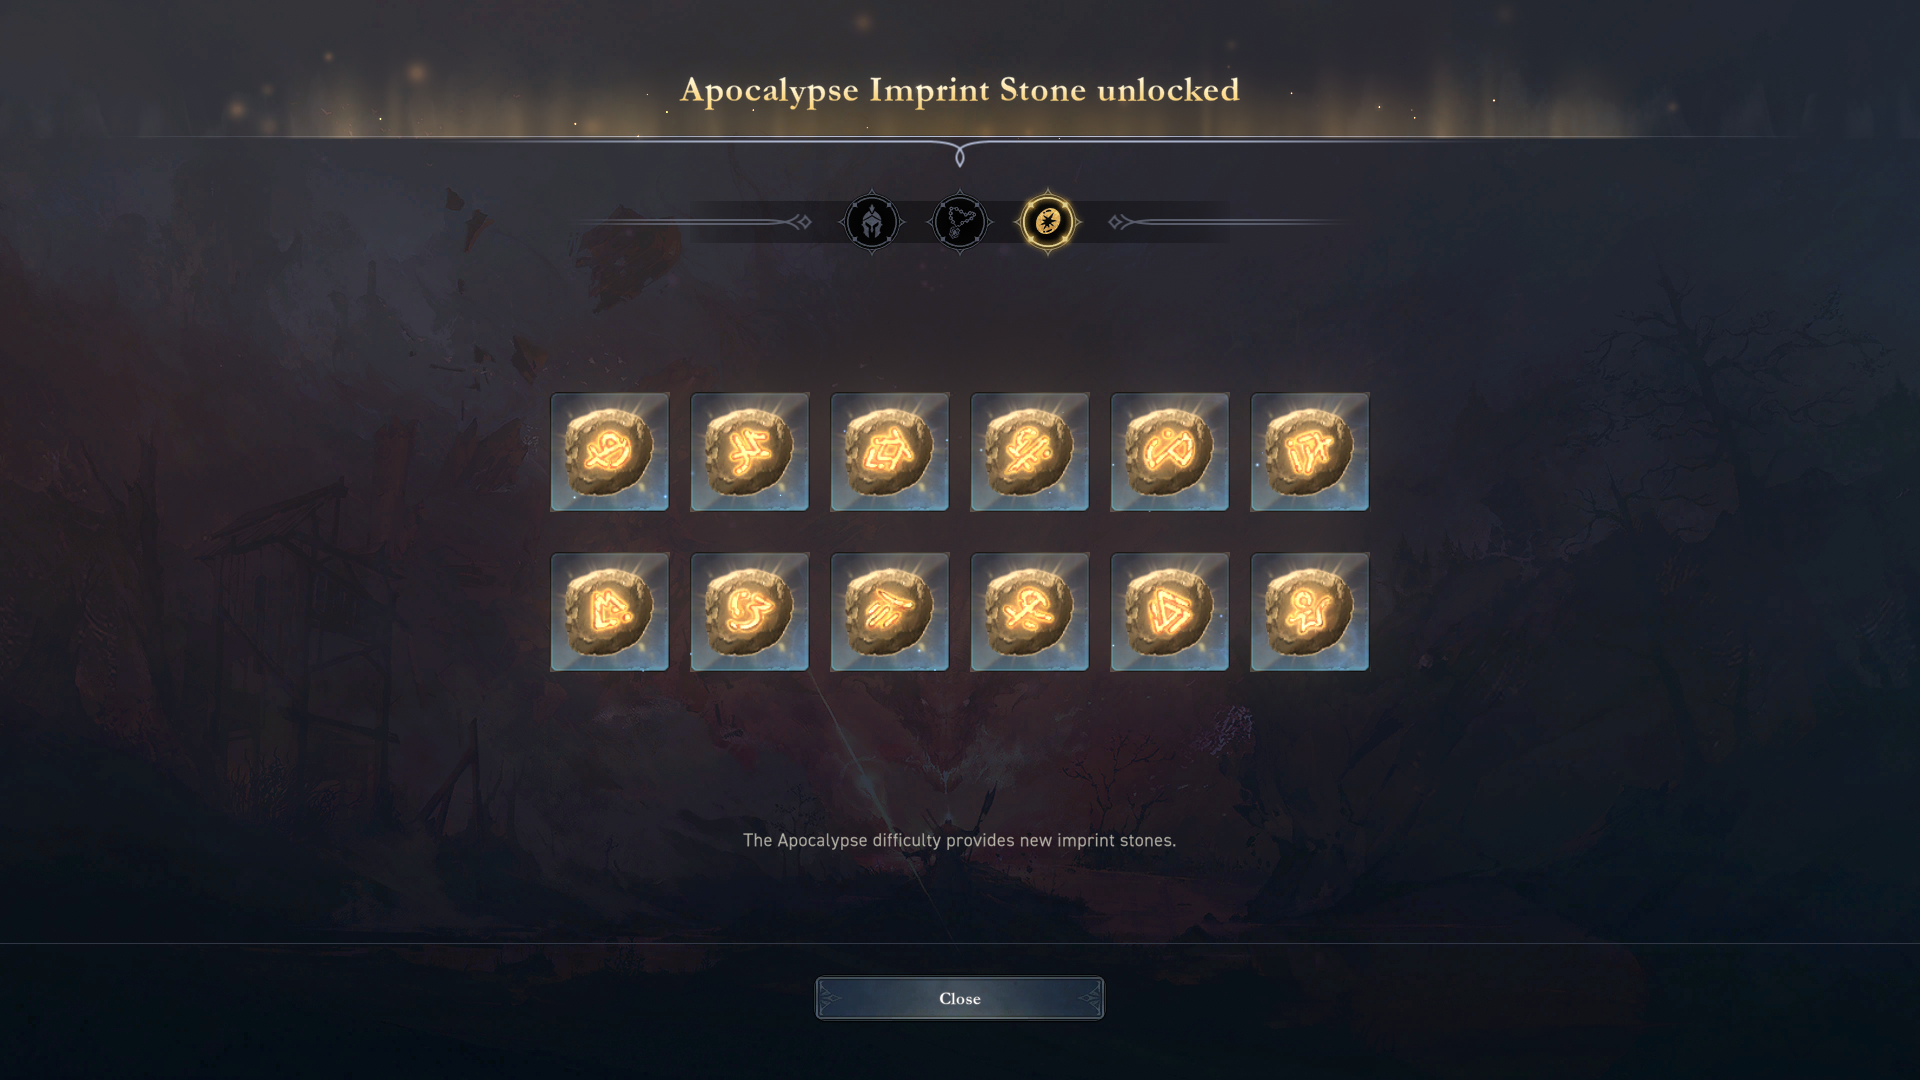This screenshot has height=1080, width=1920.
Task: Select the first imprint stone in the top row
Action: (610, 452)
